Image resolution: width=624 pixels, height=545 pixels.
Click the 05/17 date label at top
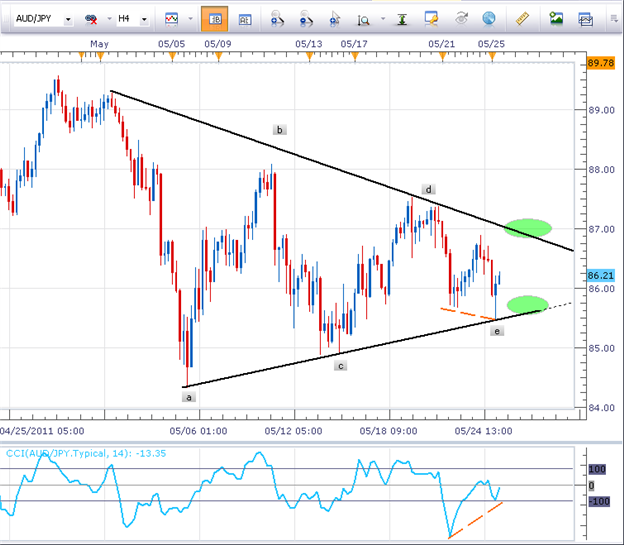(x=354, y=44)
